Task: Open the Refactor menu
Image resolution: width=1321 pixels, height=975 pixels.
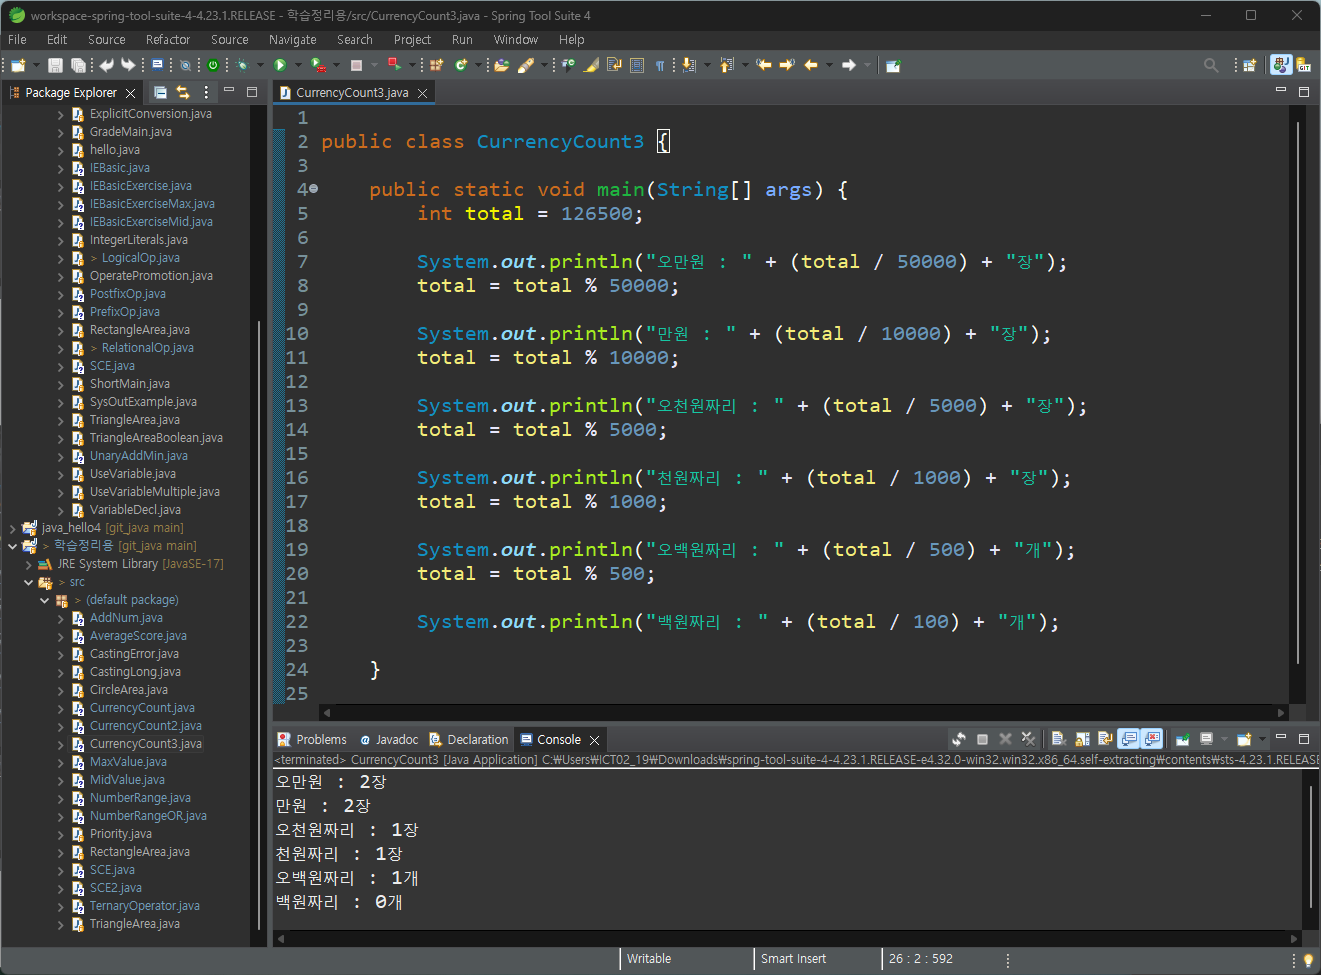Action: click(x=167, y=39)
